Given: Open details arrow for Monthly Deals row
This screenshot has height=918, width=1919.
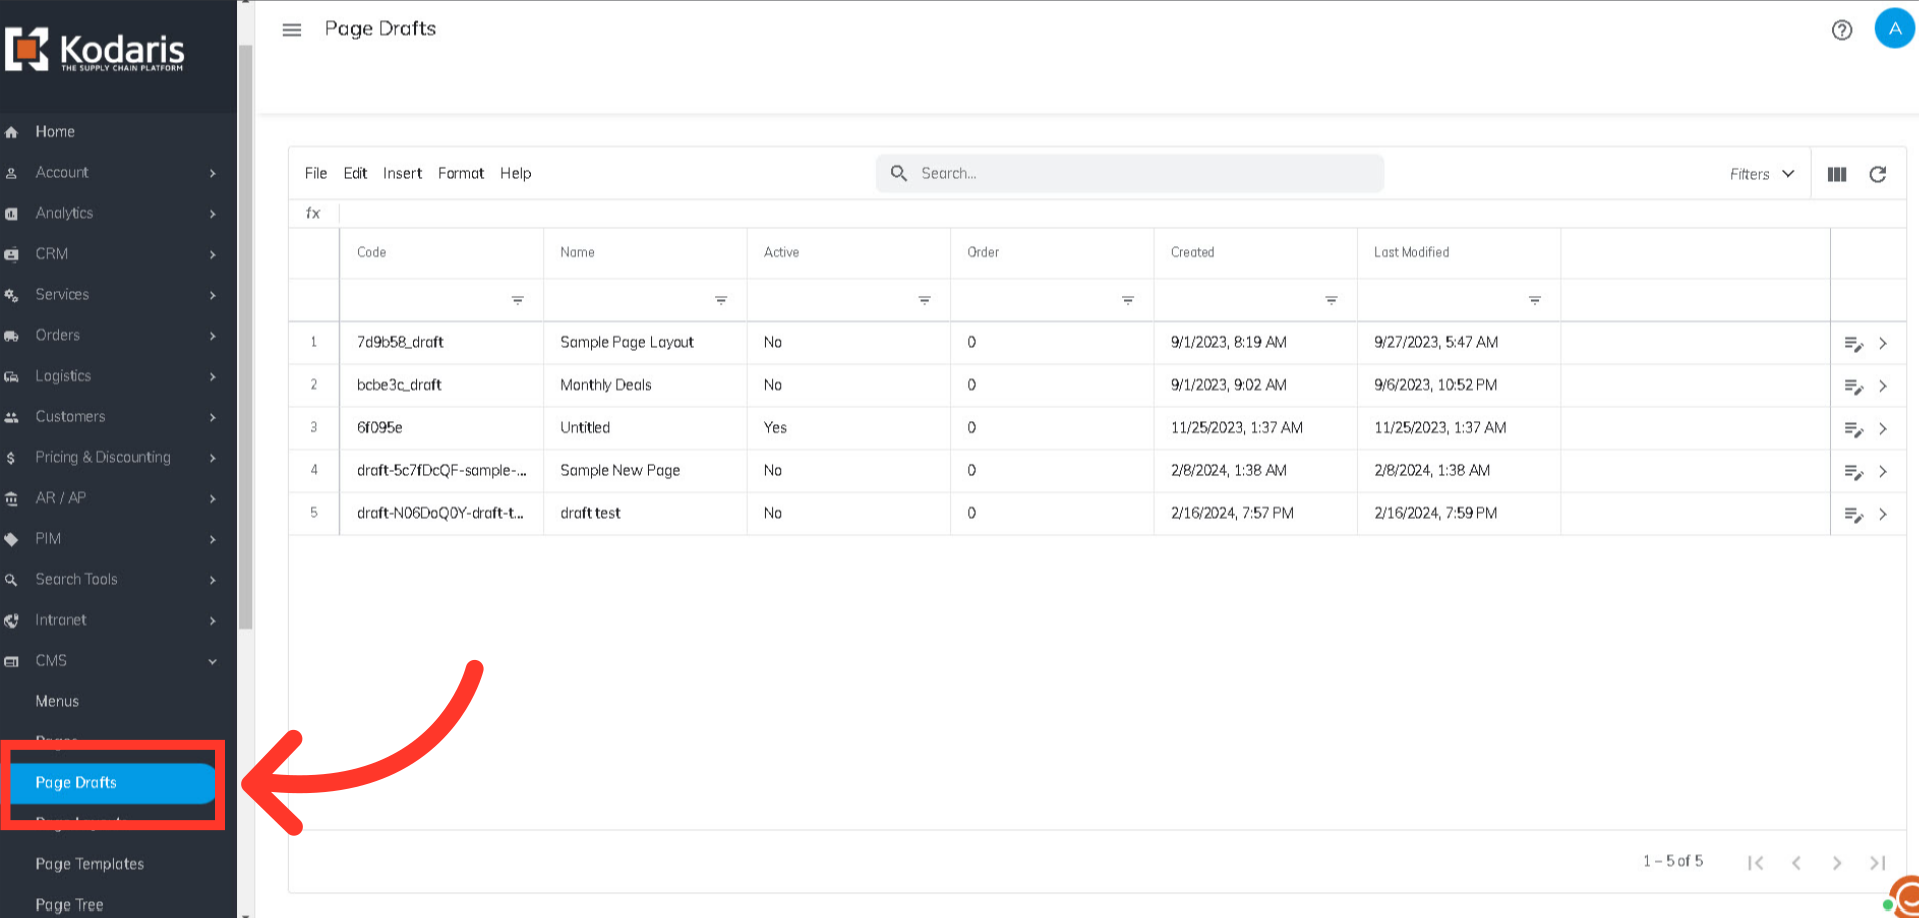Looking at the screenshot, I should click(x=1883, y=386).
